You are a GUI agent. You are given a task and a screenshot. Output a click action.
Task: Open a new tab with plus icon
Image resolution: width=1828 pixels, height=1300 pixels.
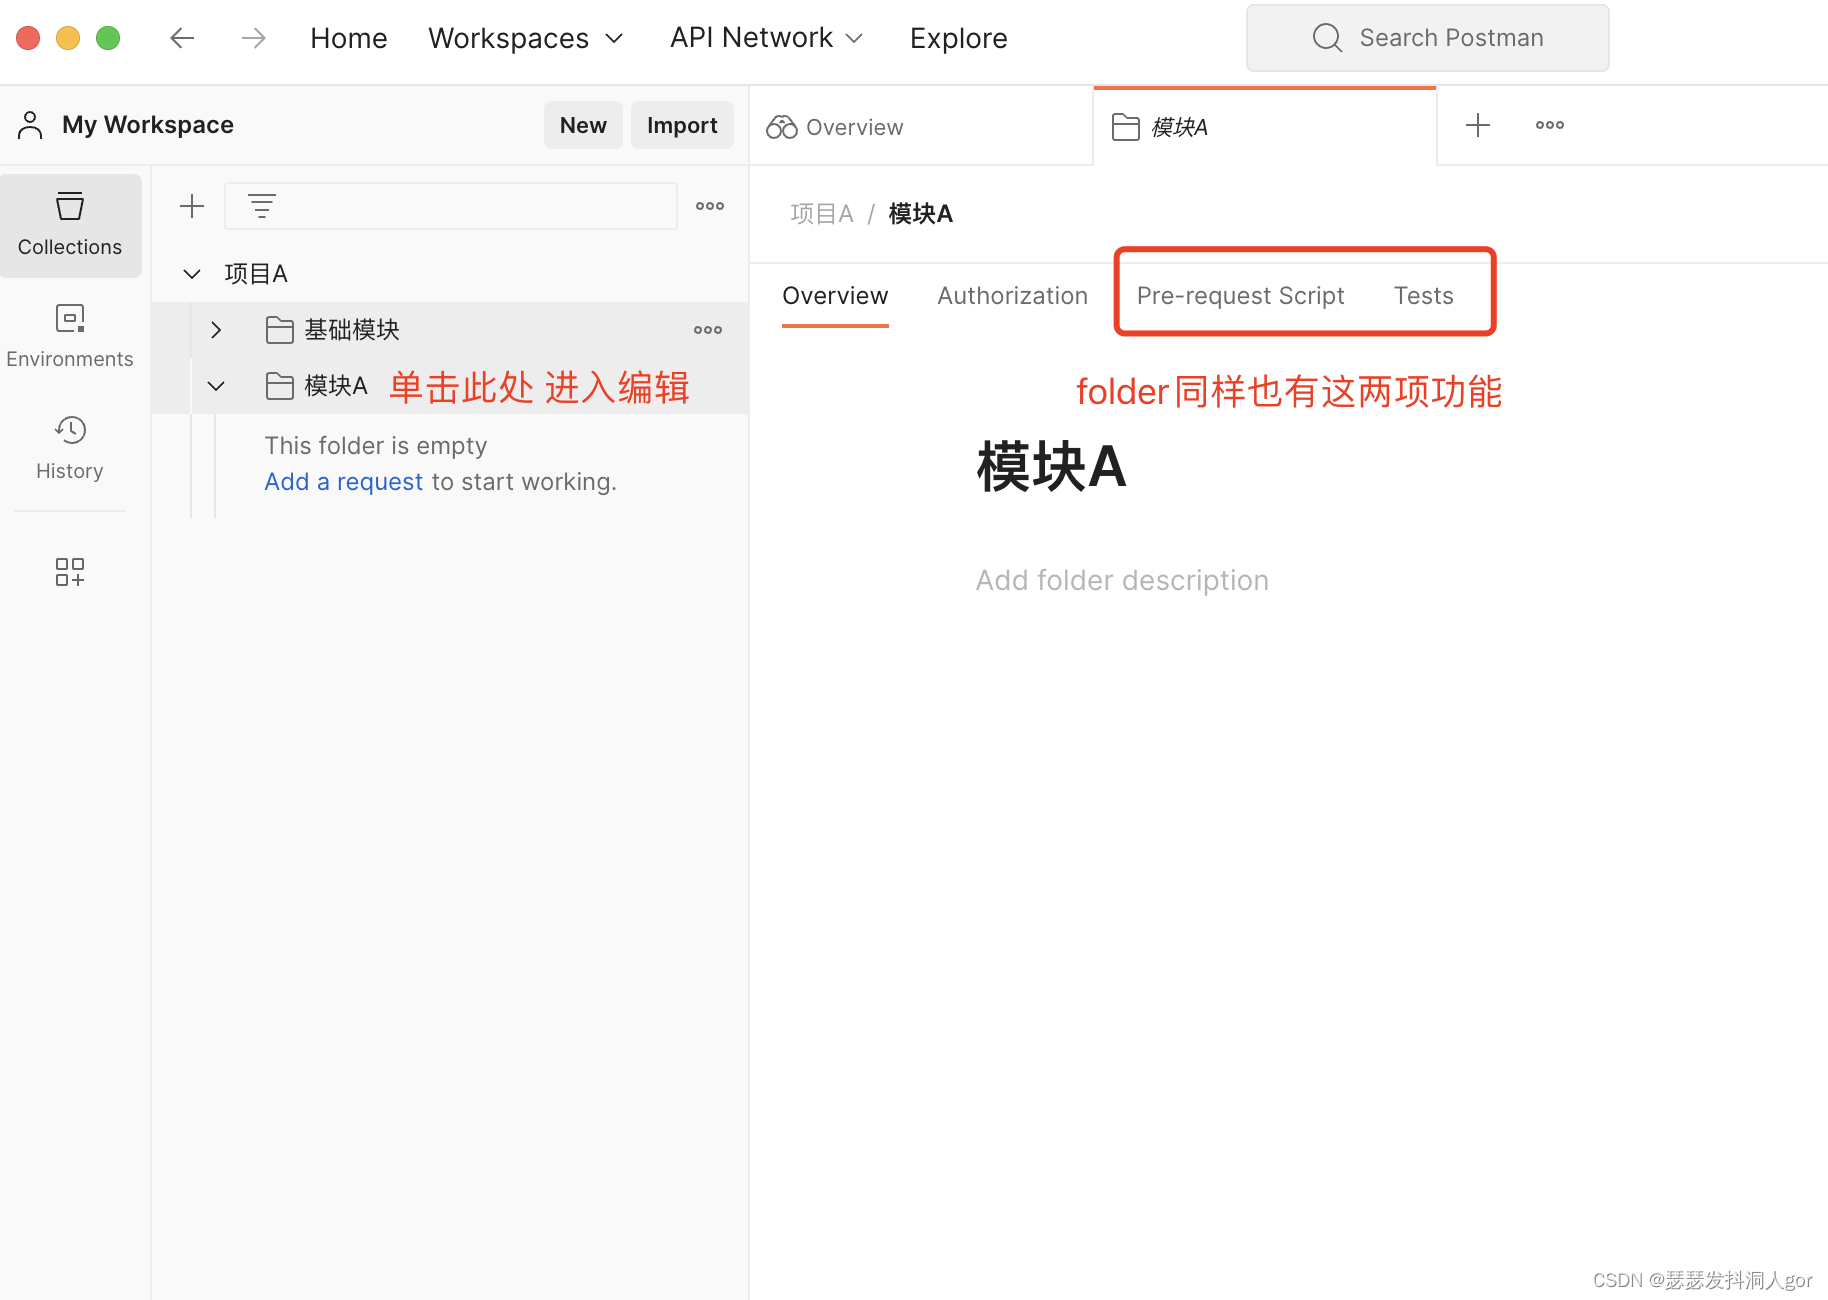(1478, 125)
